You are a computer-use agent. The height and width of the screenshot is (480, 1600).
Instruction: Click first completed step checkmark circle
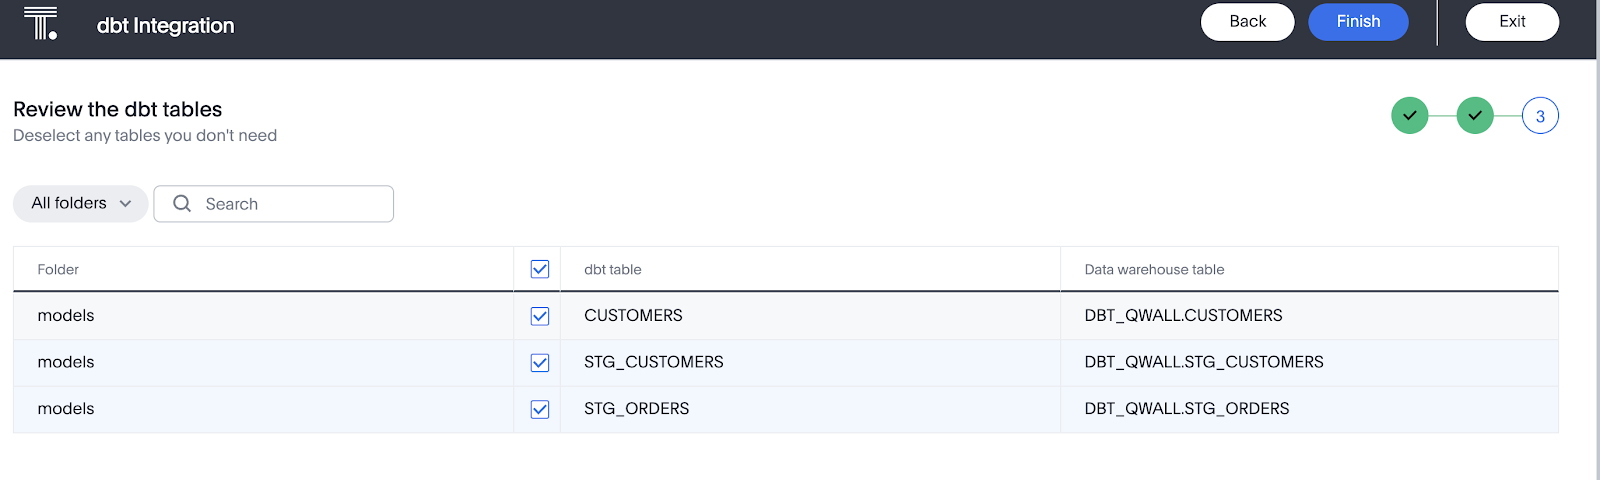tap(1409, 116)
